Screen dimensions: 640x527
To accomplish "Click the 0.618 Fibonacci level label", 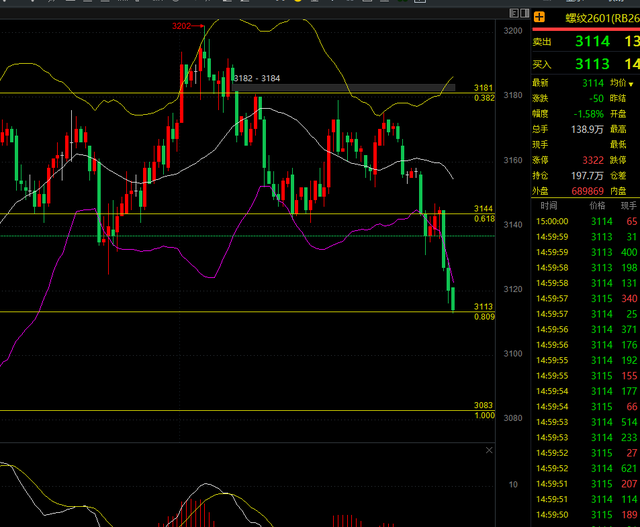I will click(484, 219).
